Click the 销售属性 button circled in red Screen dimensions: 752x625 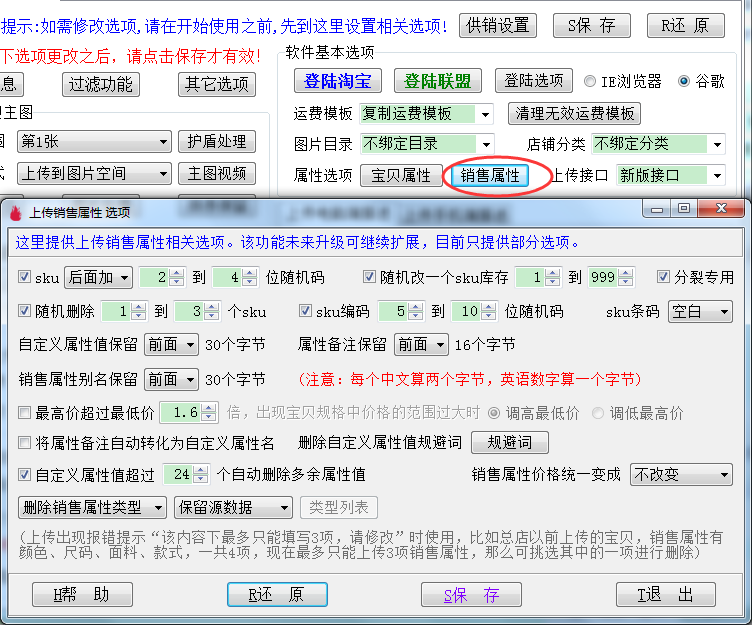click(490, 175)
